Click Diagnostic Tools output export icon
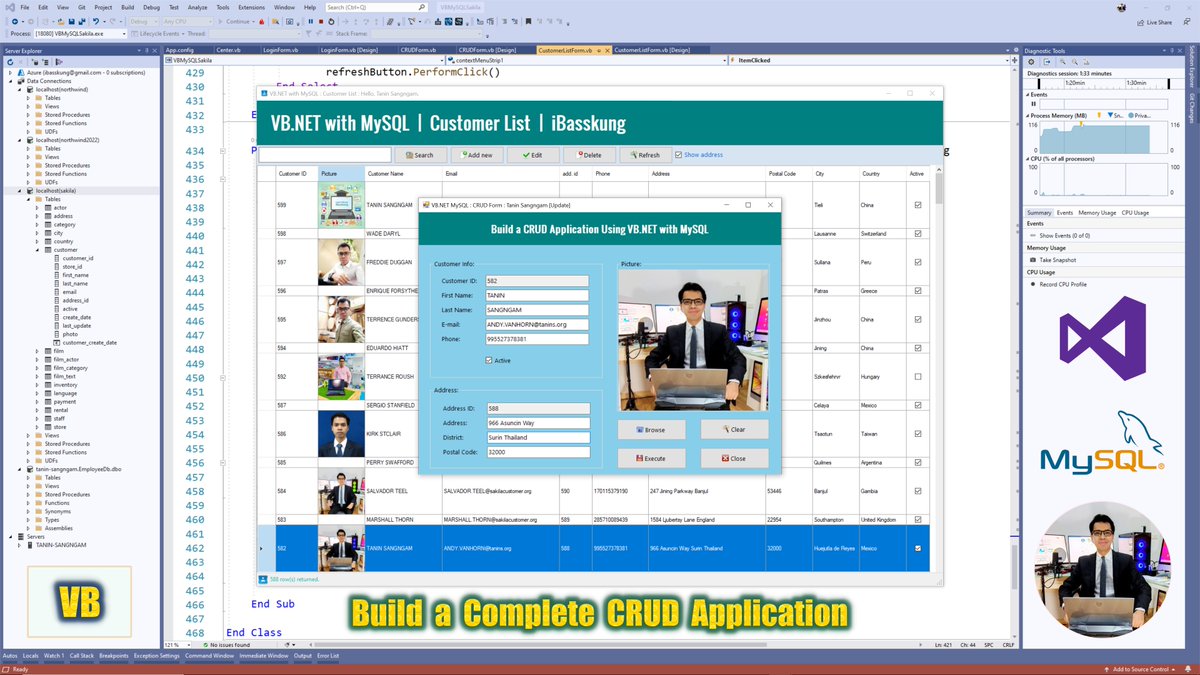 [1047, 62]
